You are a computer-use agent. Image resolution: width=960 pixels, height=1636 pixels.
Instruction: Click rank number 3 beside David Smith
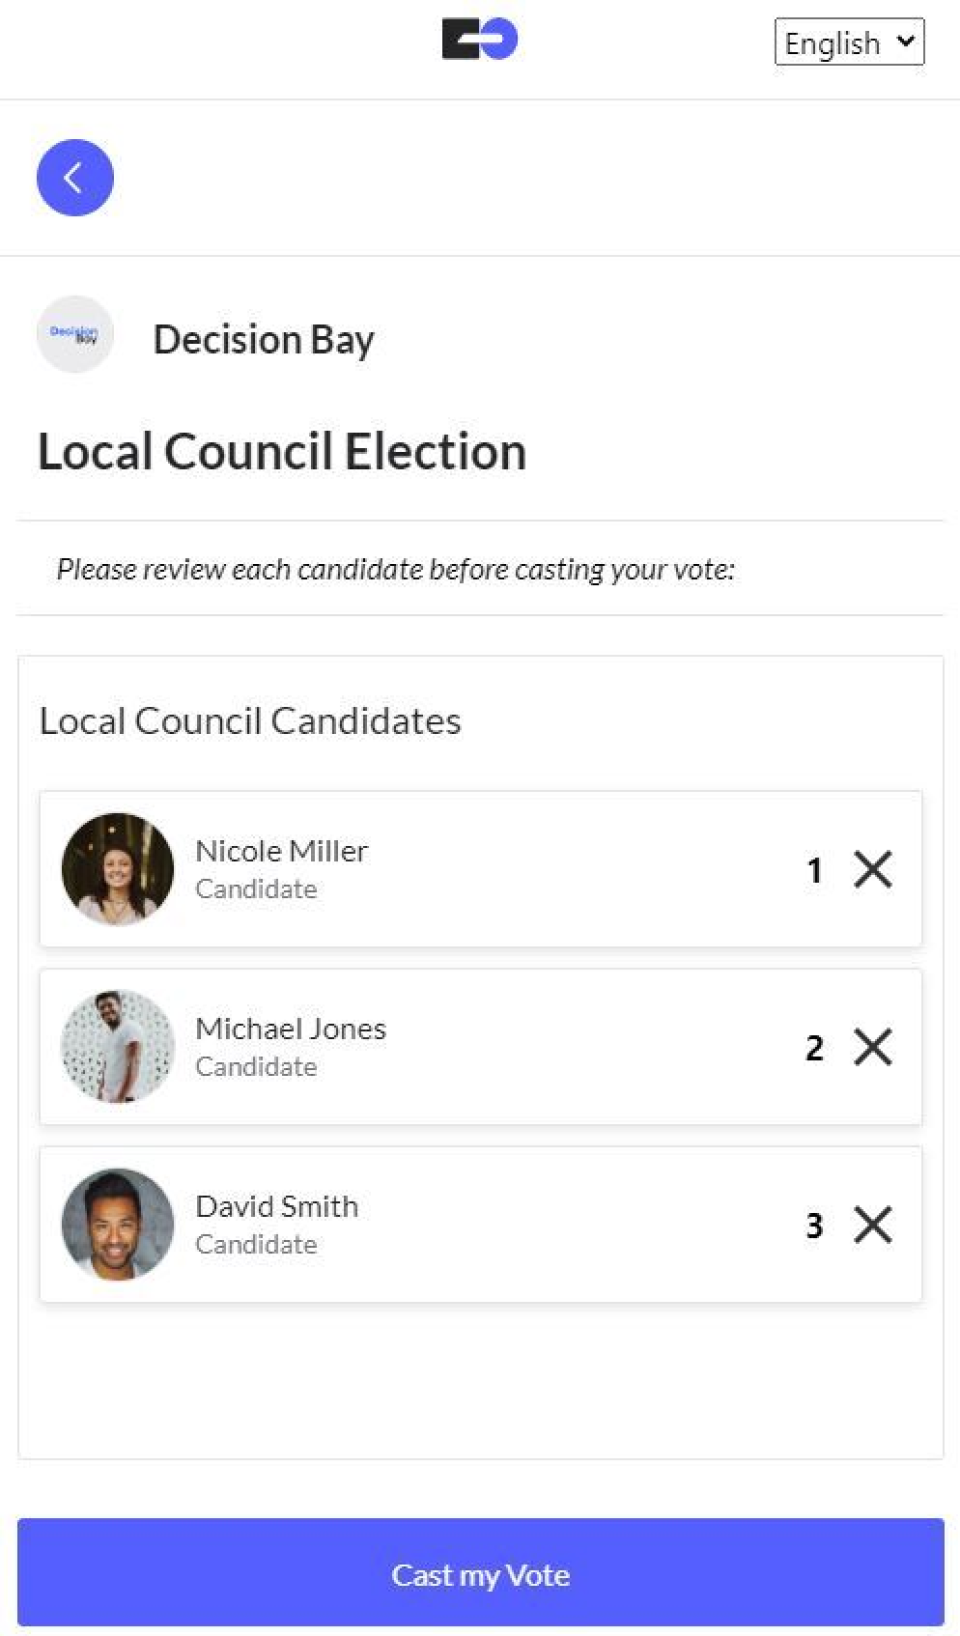point(815,1225)
